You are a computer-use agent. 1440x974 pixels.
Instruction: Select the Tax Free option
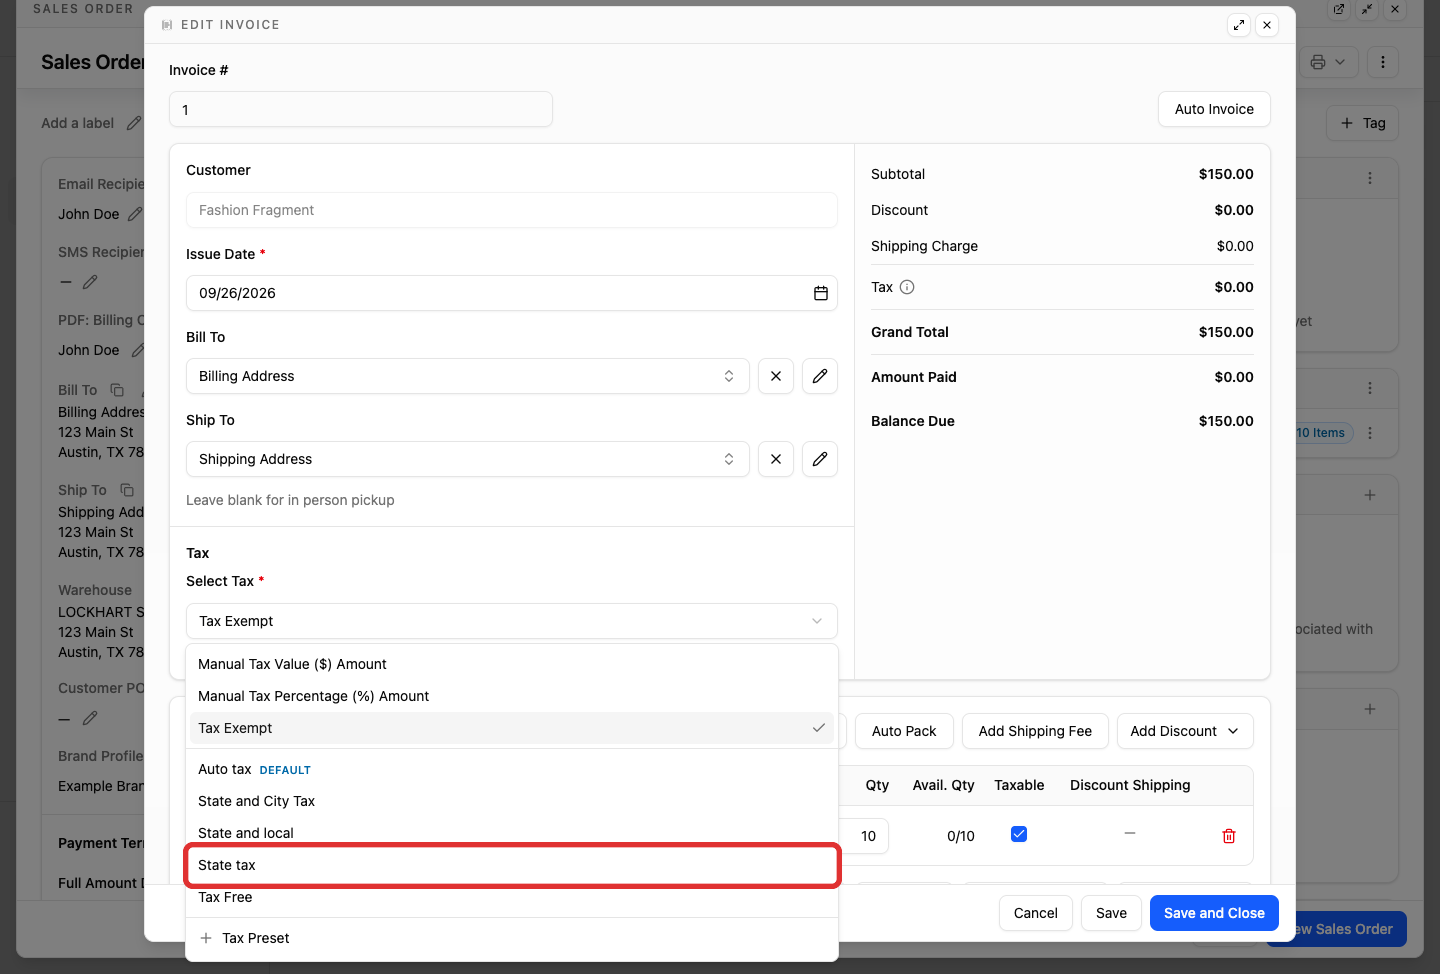point(512,897)
